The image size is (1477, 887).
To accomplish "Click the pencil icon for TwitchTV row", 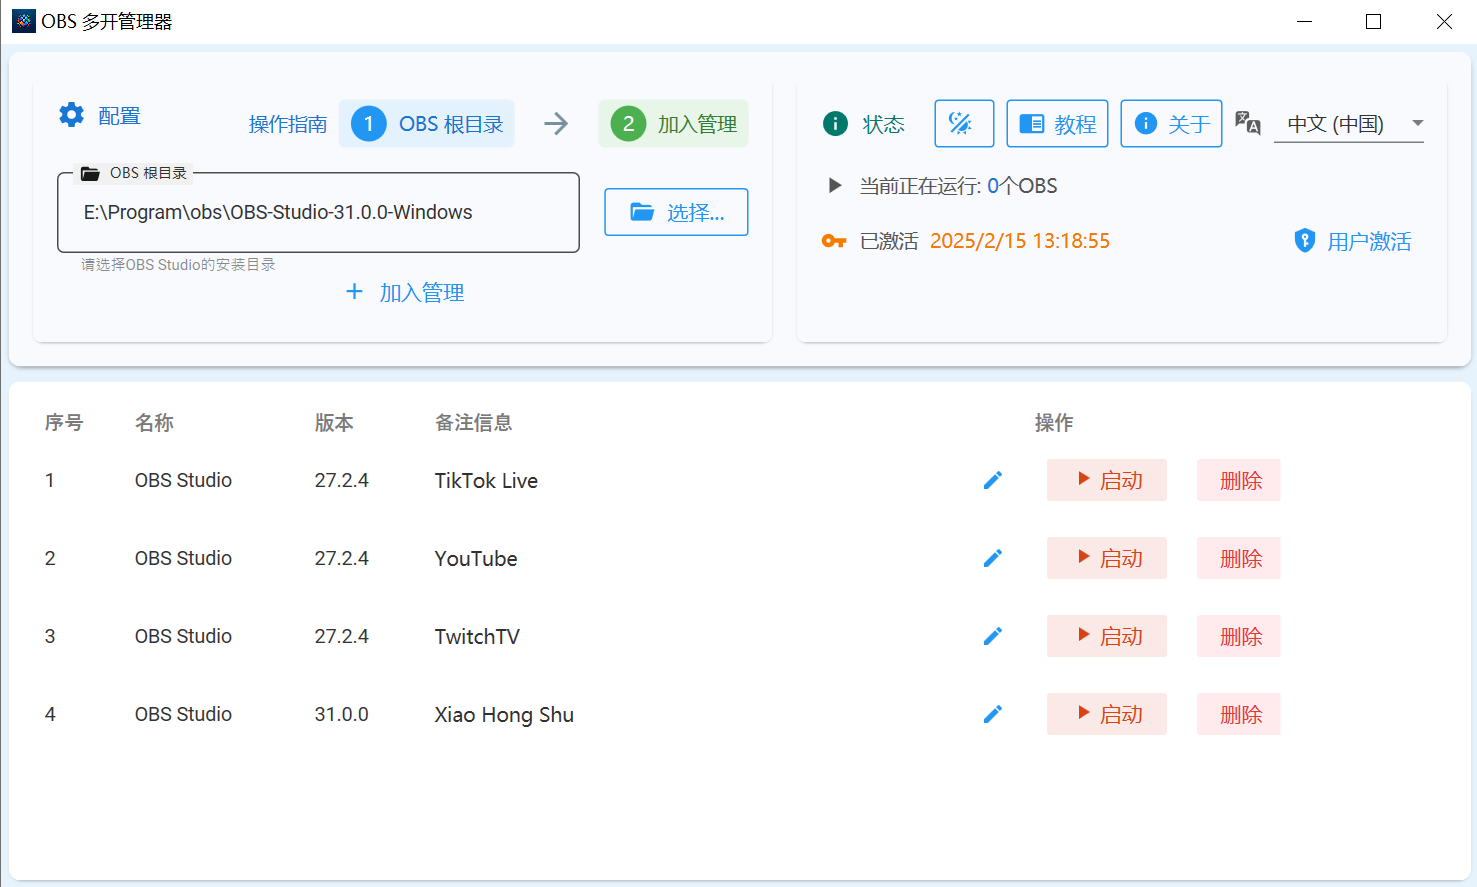I will click(x=992, y=636).
